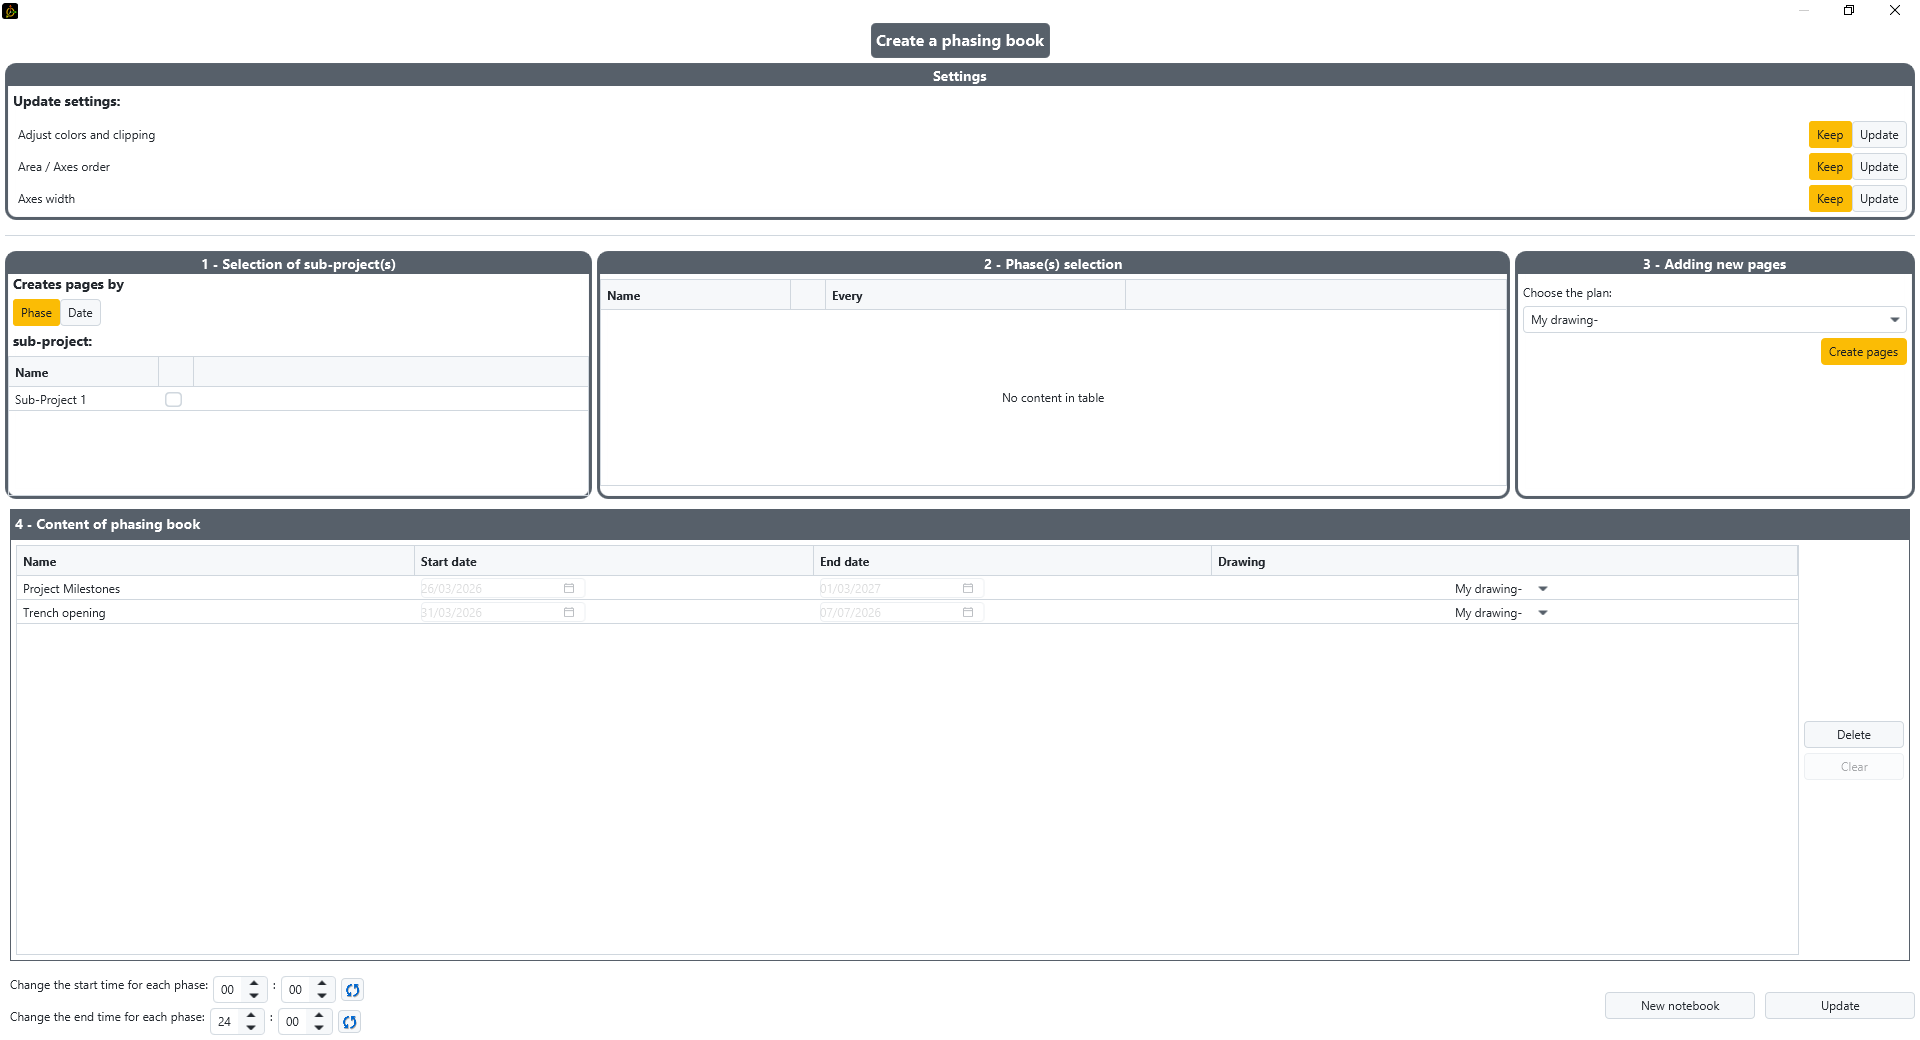
Task: Check the Sub-Project 1 checkbox
Action: (x=173, y=400)
